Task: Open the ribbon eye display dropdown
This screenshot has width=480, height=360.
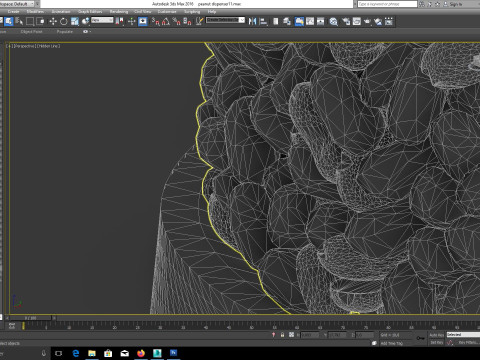Action: tap(86, 32)
